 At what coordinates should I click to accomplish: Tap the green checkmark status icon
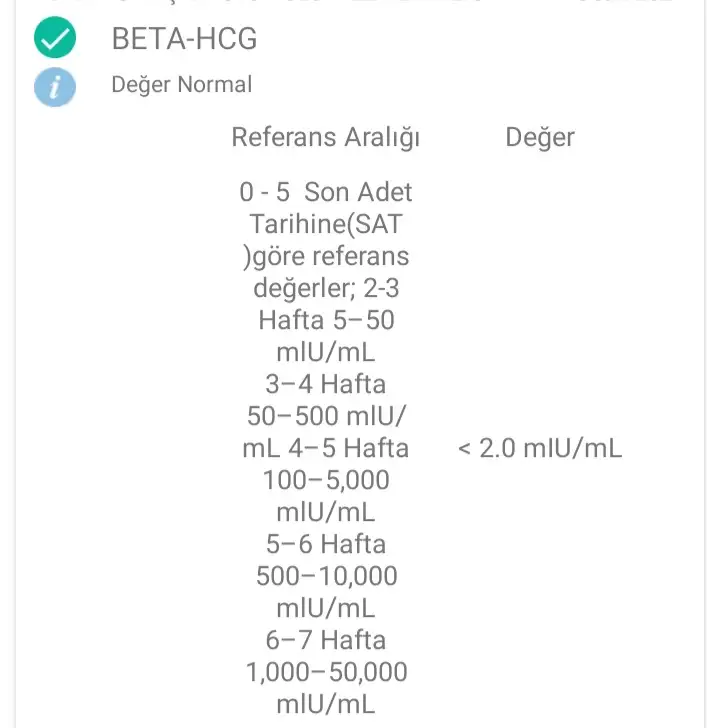(x=55, y=38)
